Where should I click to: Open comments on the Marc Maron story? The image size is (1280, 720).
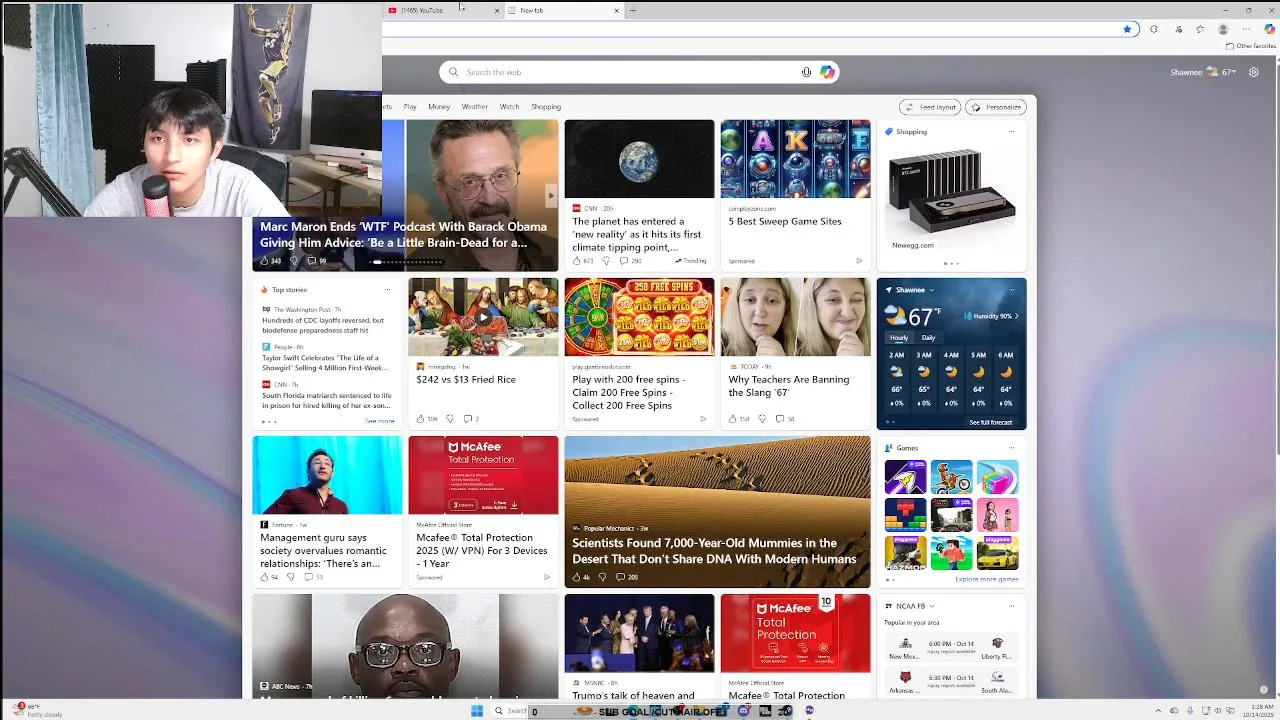click(x=317, y=261)
